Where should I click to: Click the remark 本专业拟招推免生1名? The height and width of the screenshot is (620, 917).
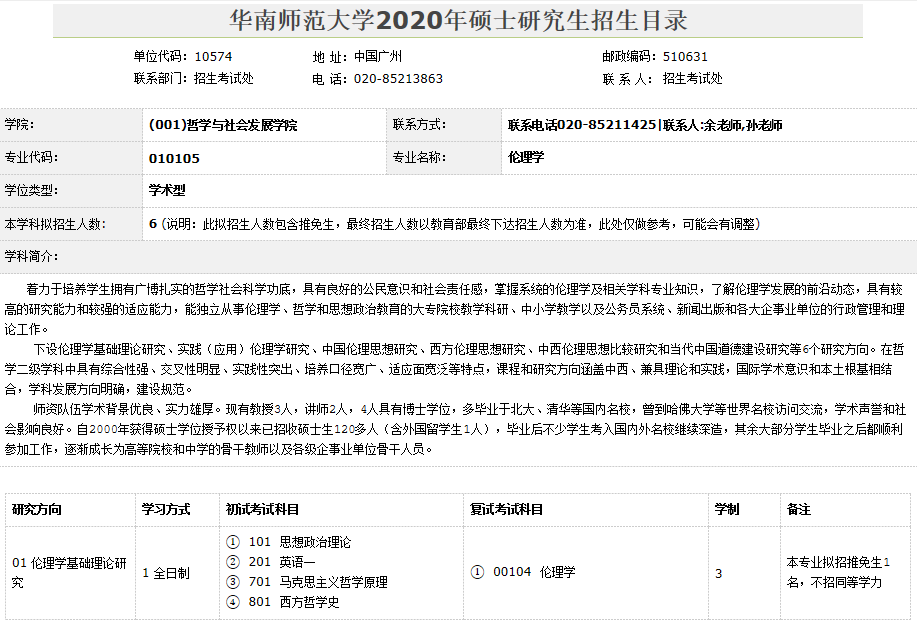tap(838, 572)
